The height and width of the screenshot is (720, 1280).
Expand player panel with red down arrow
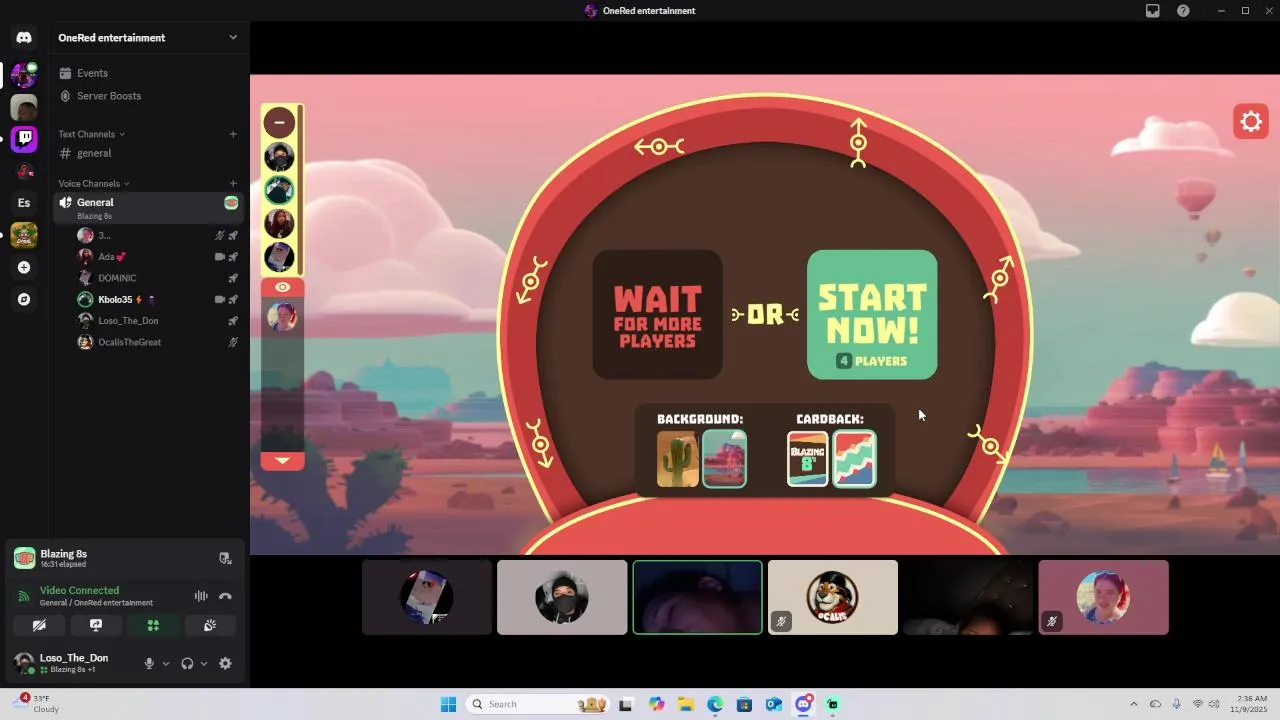[283, 461]
